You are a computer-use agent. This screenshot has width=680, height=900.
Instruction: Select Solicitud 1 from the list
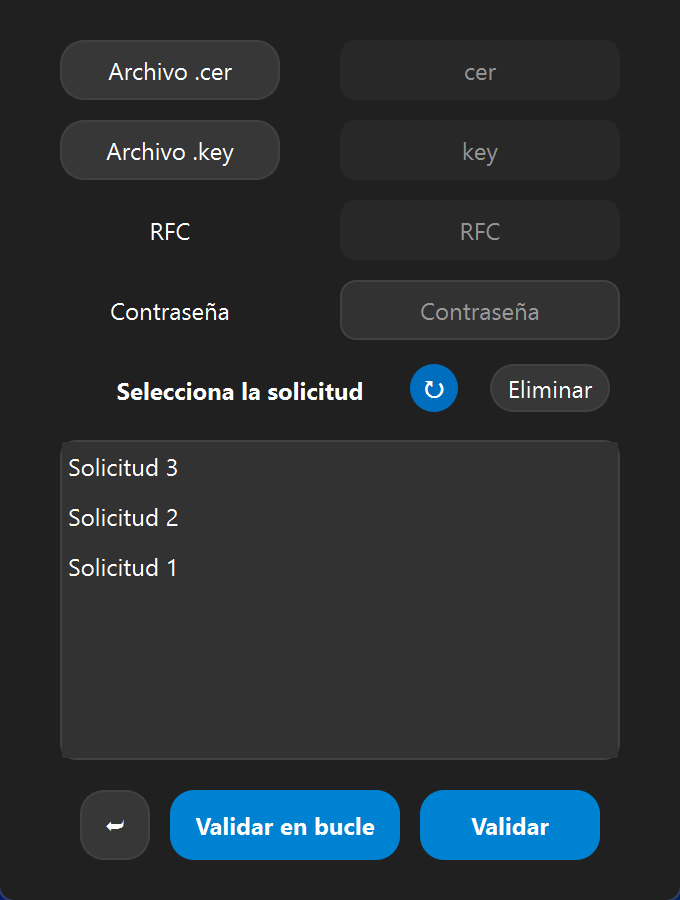point(123,567)
